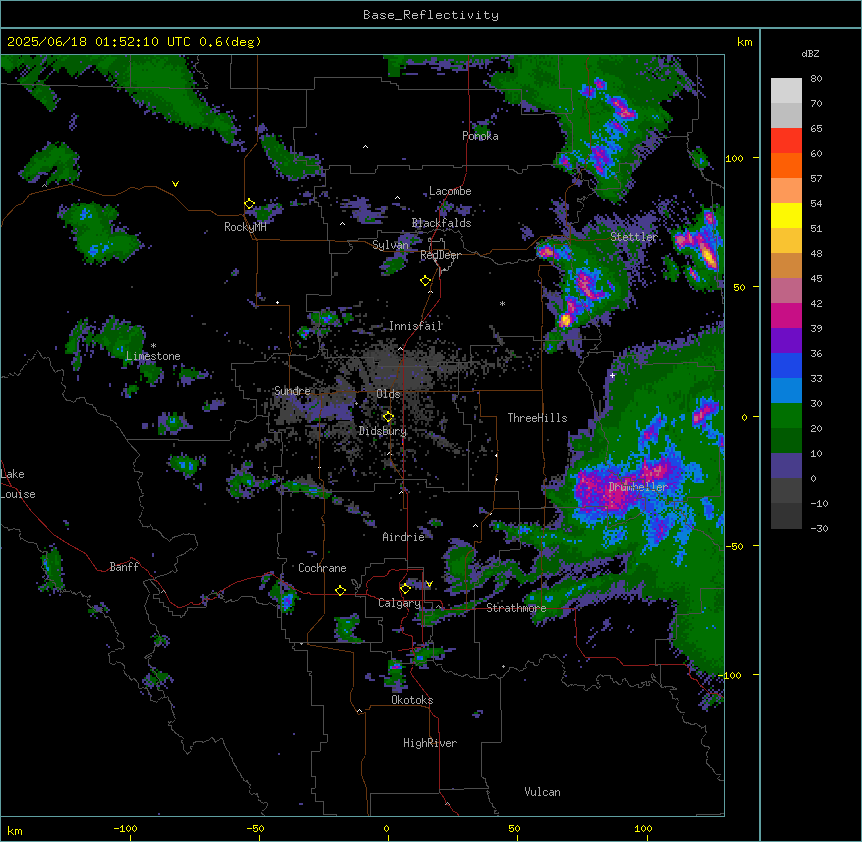
Task: Select the yellow V marker northwest of RockyMH
Action: click(x=175, y=184)
